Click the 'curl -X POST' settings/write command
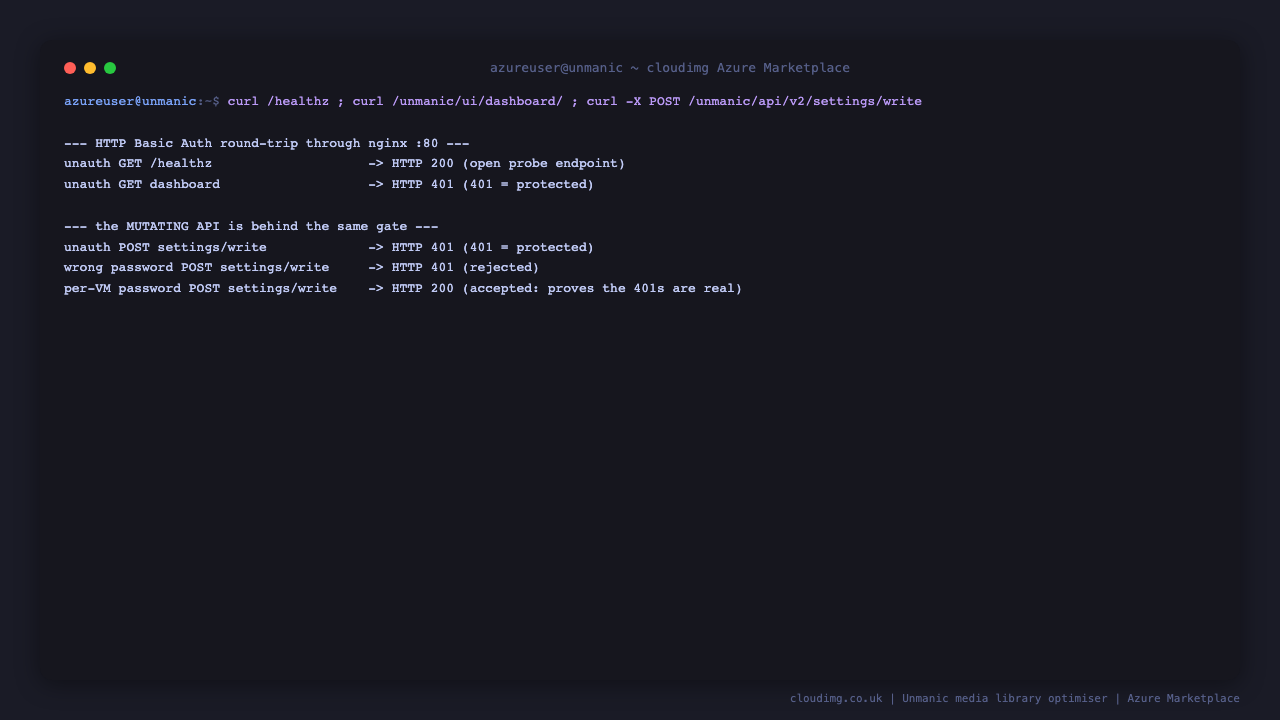 click(x=754, y=101)
